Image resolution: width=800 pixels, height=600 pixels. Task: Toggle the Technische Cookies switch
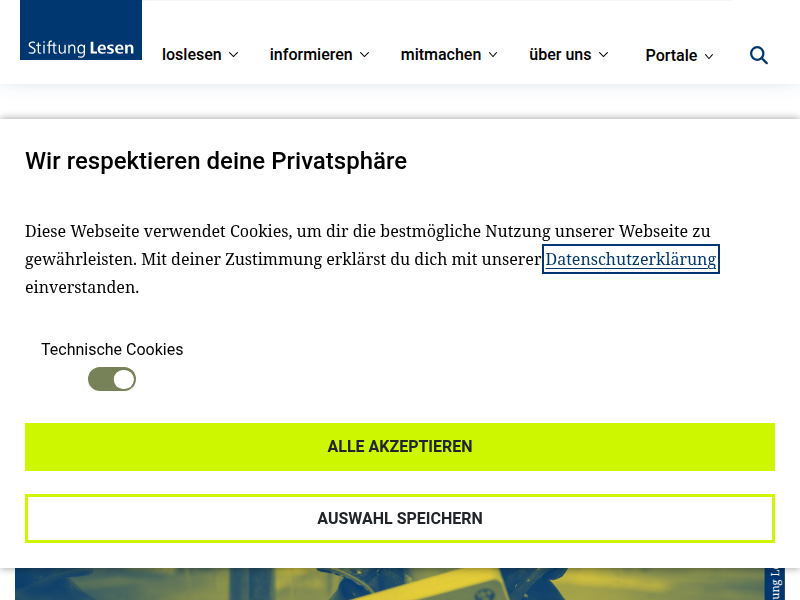pyautogui.click(x=112, y=380)
